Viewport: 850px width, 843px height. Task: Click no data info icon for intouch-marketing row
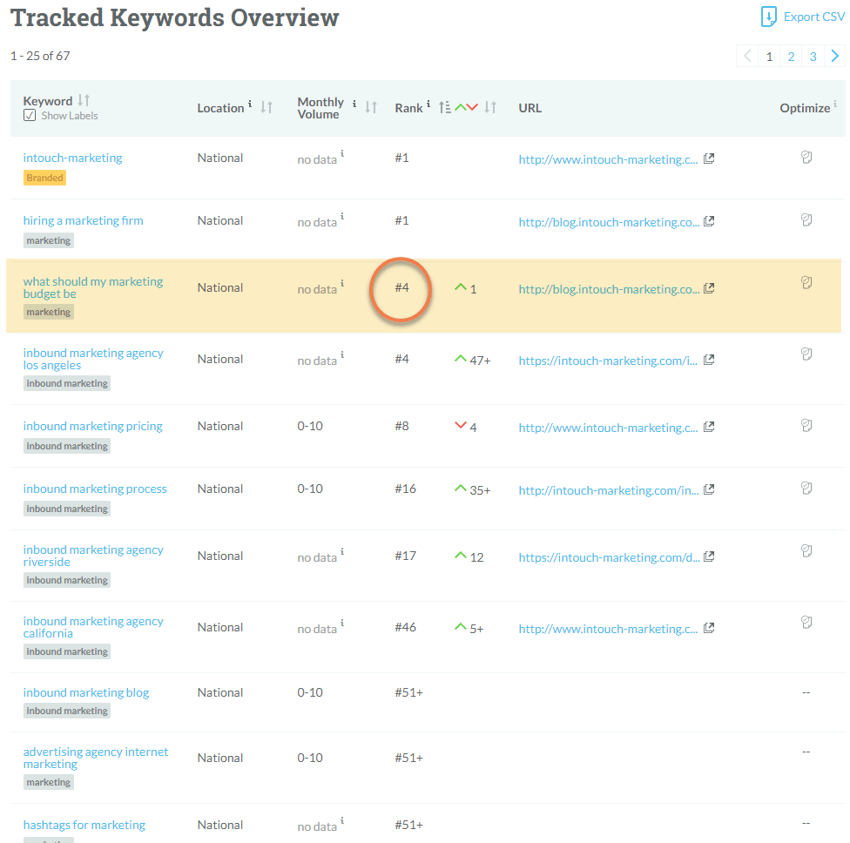[x=342, y=153]
